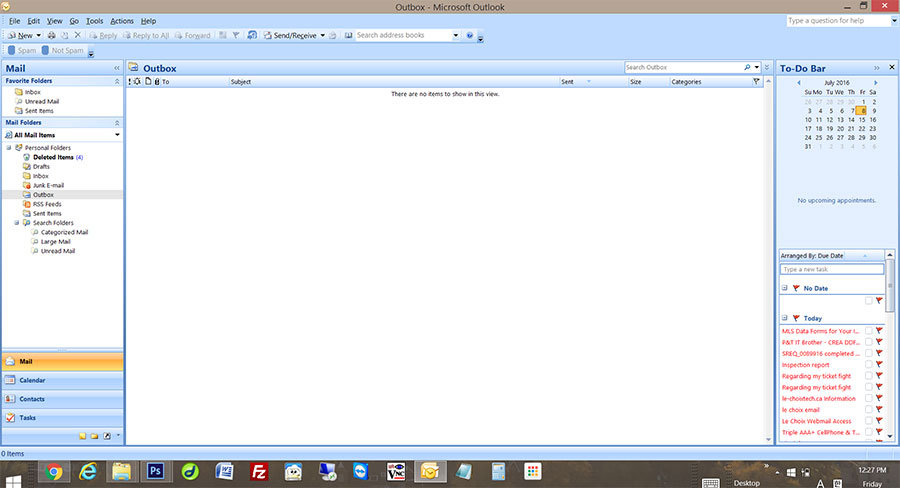Click the Send/Receive button
This screenshot has width=900, height=488.
click(290, 36)
